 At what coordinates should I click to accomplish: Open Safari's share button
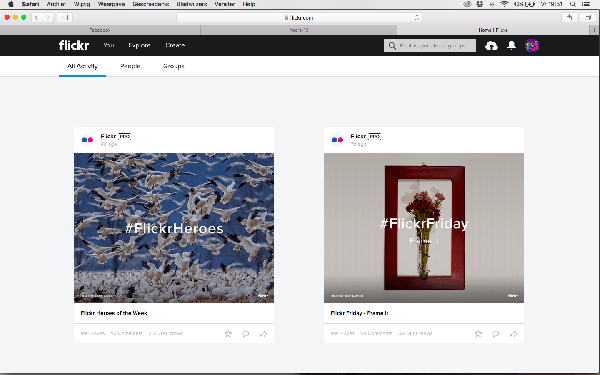point(570,17)
